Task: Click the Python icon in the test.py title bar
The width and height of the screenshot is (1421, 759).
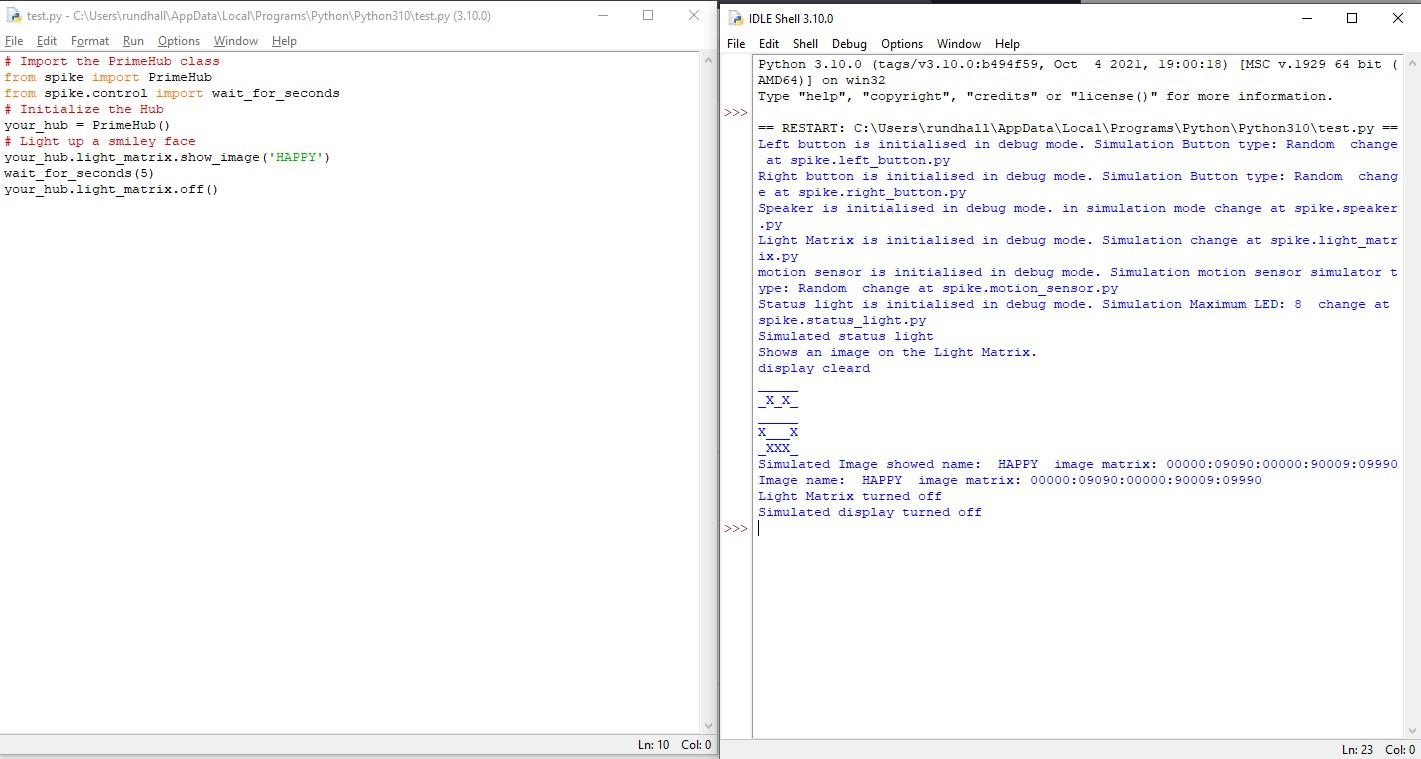Action: point(14,15)
